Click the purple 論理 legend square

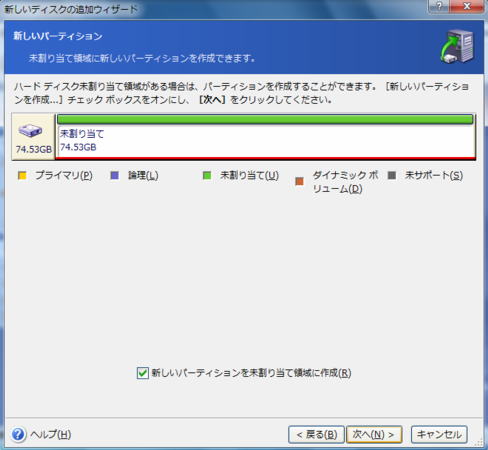click(x=114, y=175)
